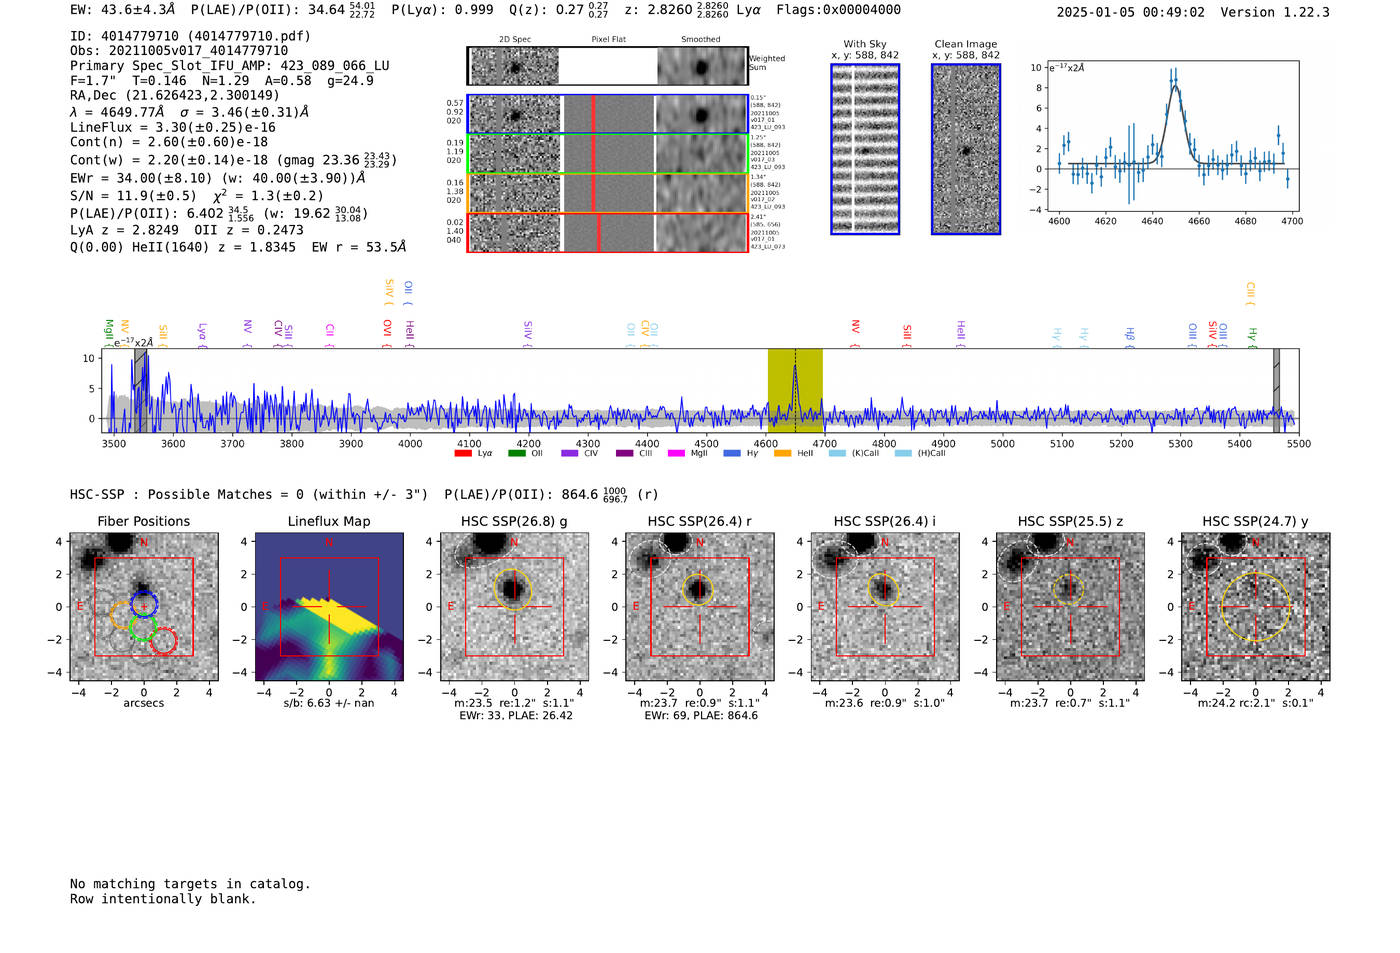Open the Fiber Positions image
The width and height of the screenshot is (1400, 953).
click(x=144, y=607)
